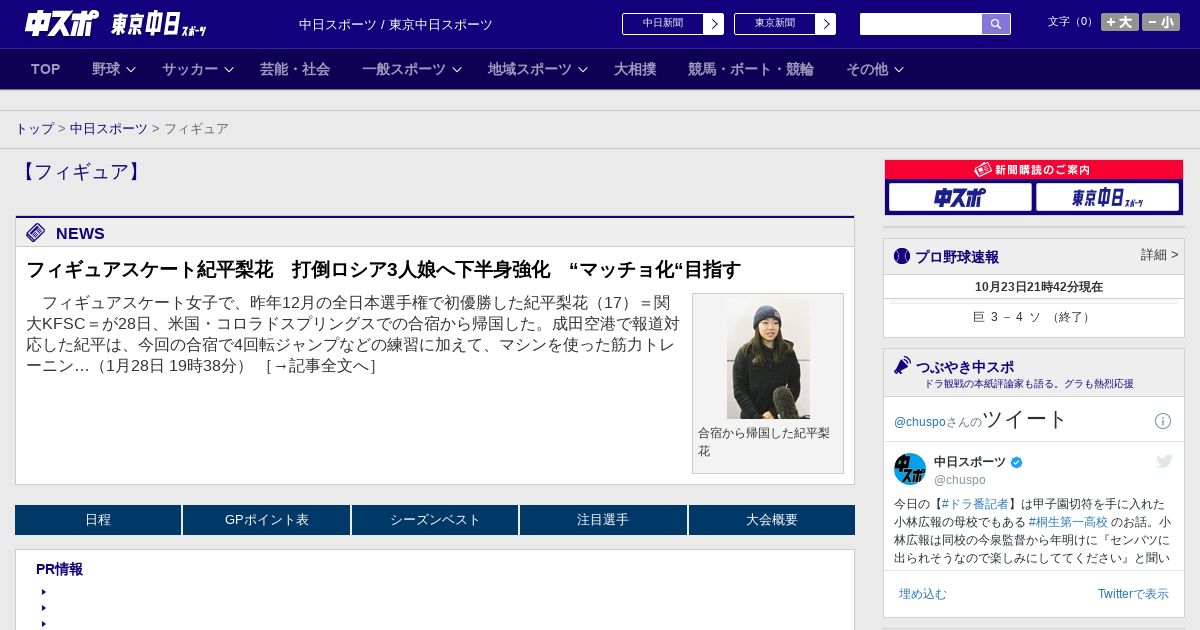Open 競馬・ボート・競輪 menu item
This screenshot has height=630, width=1200.
(751, 69)
